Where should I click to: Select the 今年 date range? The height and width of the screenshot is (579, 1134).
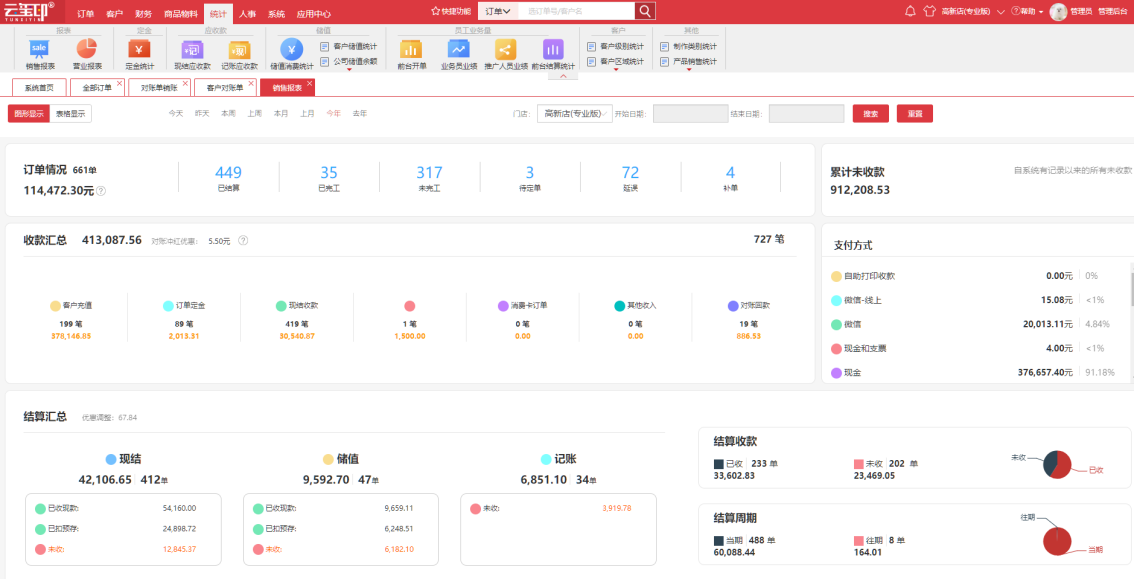(x=333, y=113)
